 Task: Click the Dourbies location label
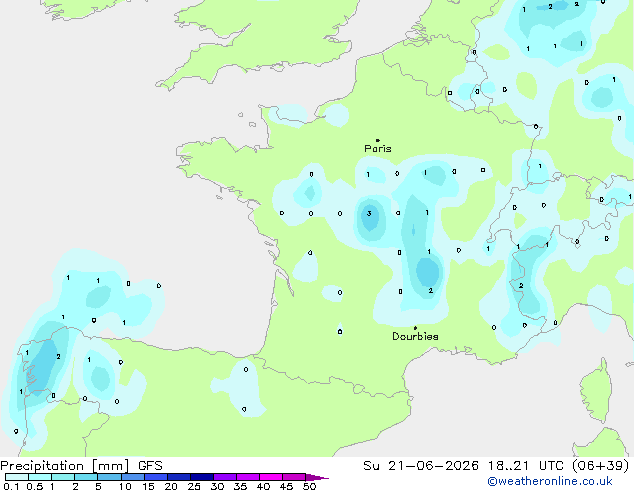(x=415, y=336)
